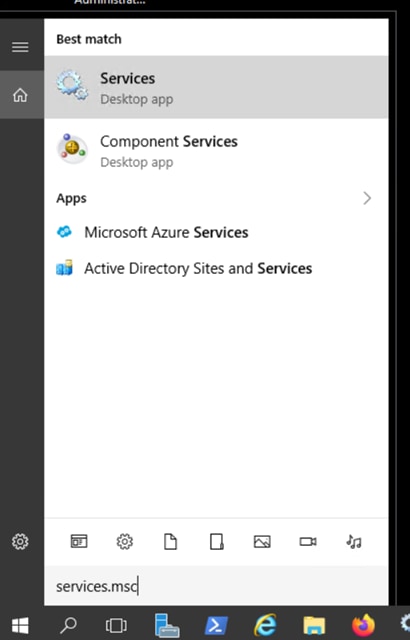Viewport: 410px width, 640px height.
Task: Open Task View on the taskbar
Action: coord(116,625)
